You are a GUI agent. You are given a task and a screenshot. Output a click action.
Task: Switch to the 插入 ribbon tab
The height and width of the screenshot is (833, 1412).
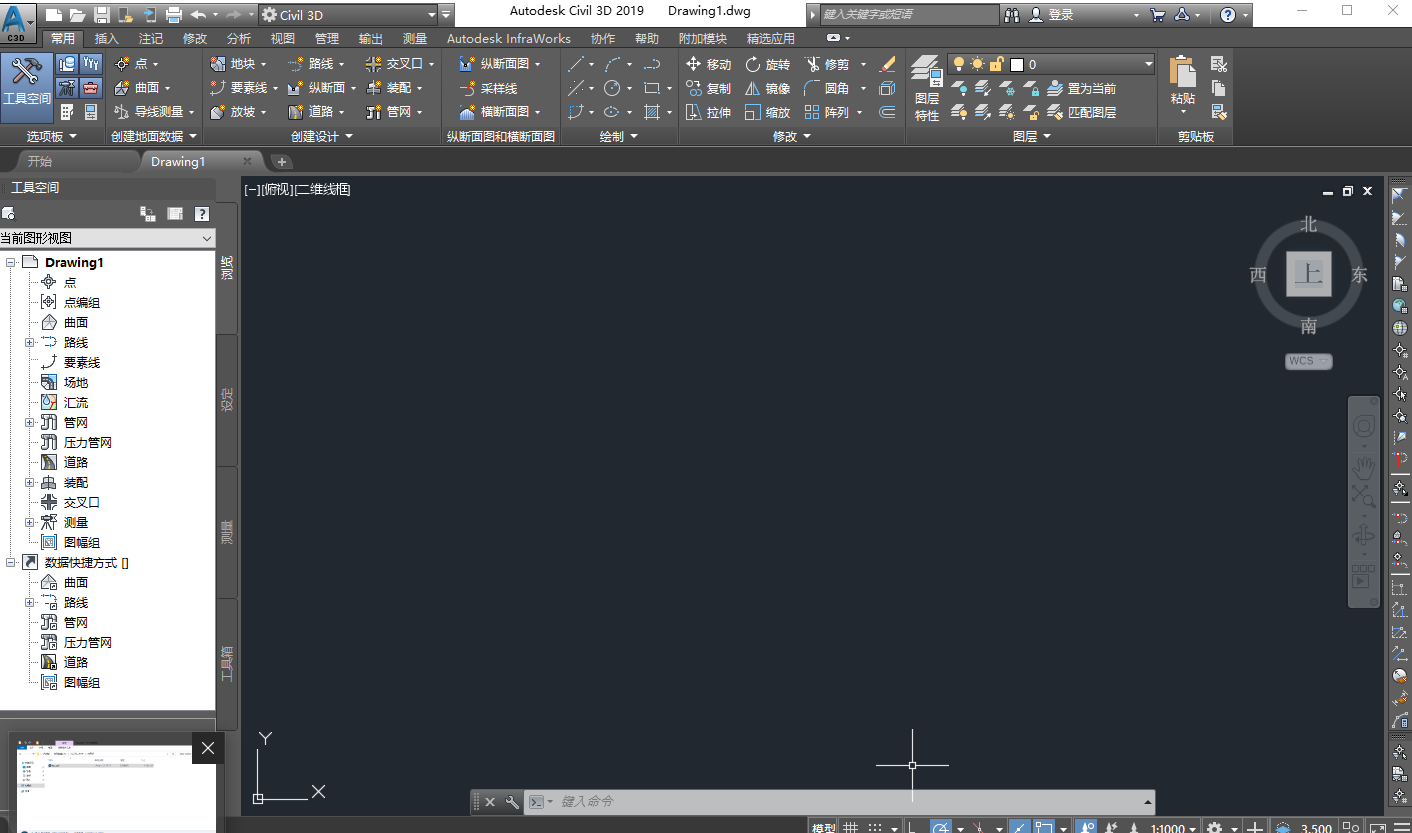click(x=107, y=38)
